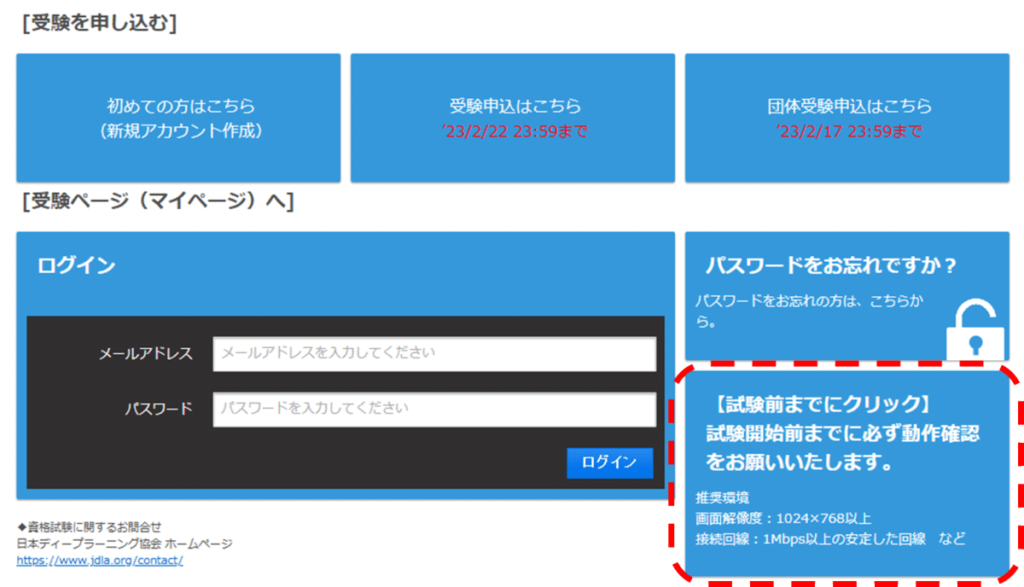Click the 資格試験に関するお問合せ text
The height and width of the screenshot is (587, 1024).
89,527
